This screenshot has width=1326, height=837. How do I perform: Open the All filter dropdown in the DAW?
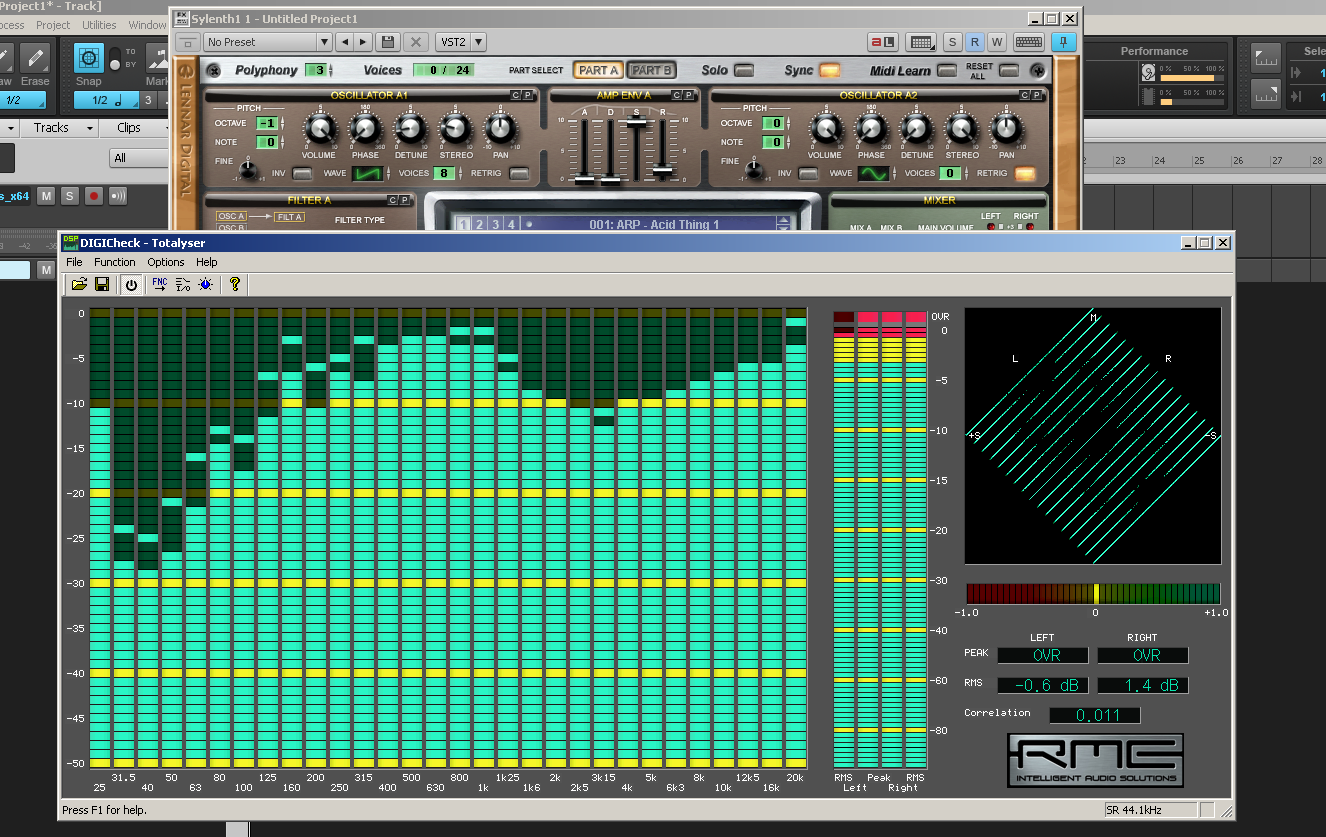pyautogui.click(x=137, y=158)
